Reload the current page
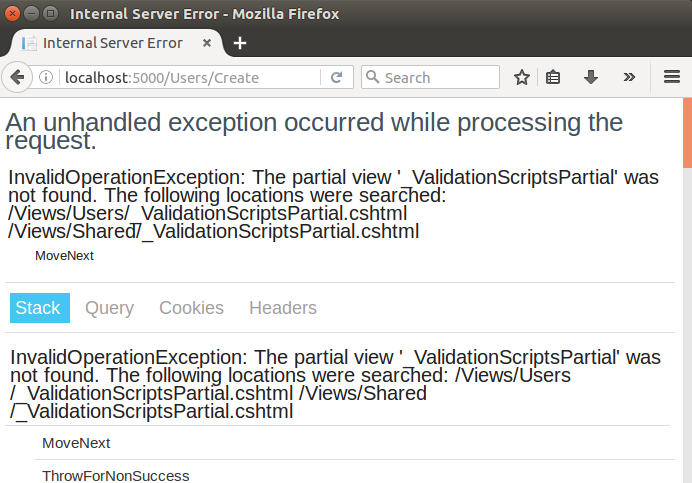The width and height of the screenshot is (692, 483). 337,77
